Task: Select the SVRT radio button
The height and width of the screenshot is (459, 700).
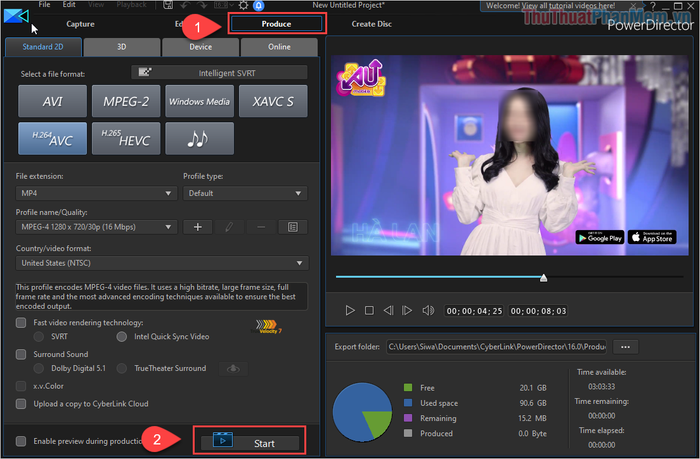Action: pos(39,337)
